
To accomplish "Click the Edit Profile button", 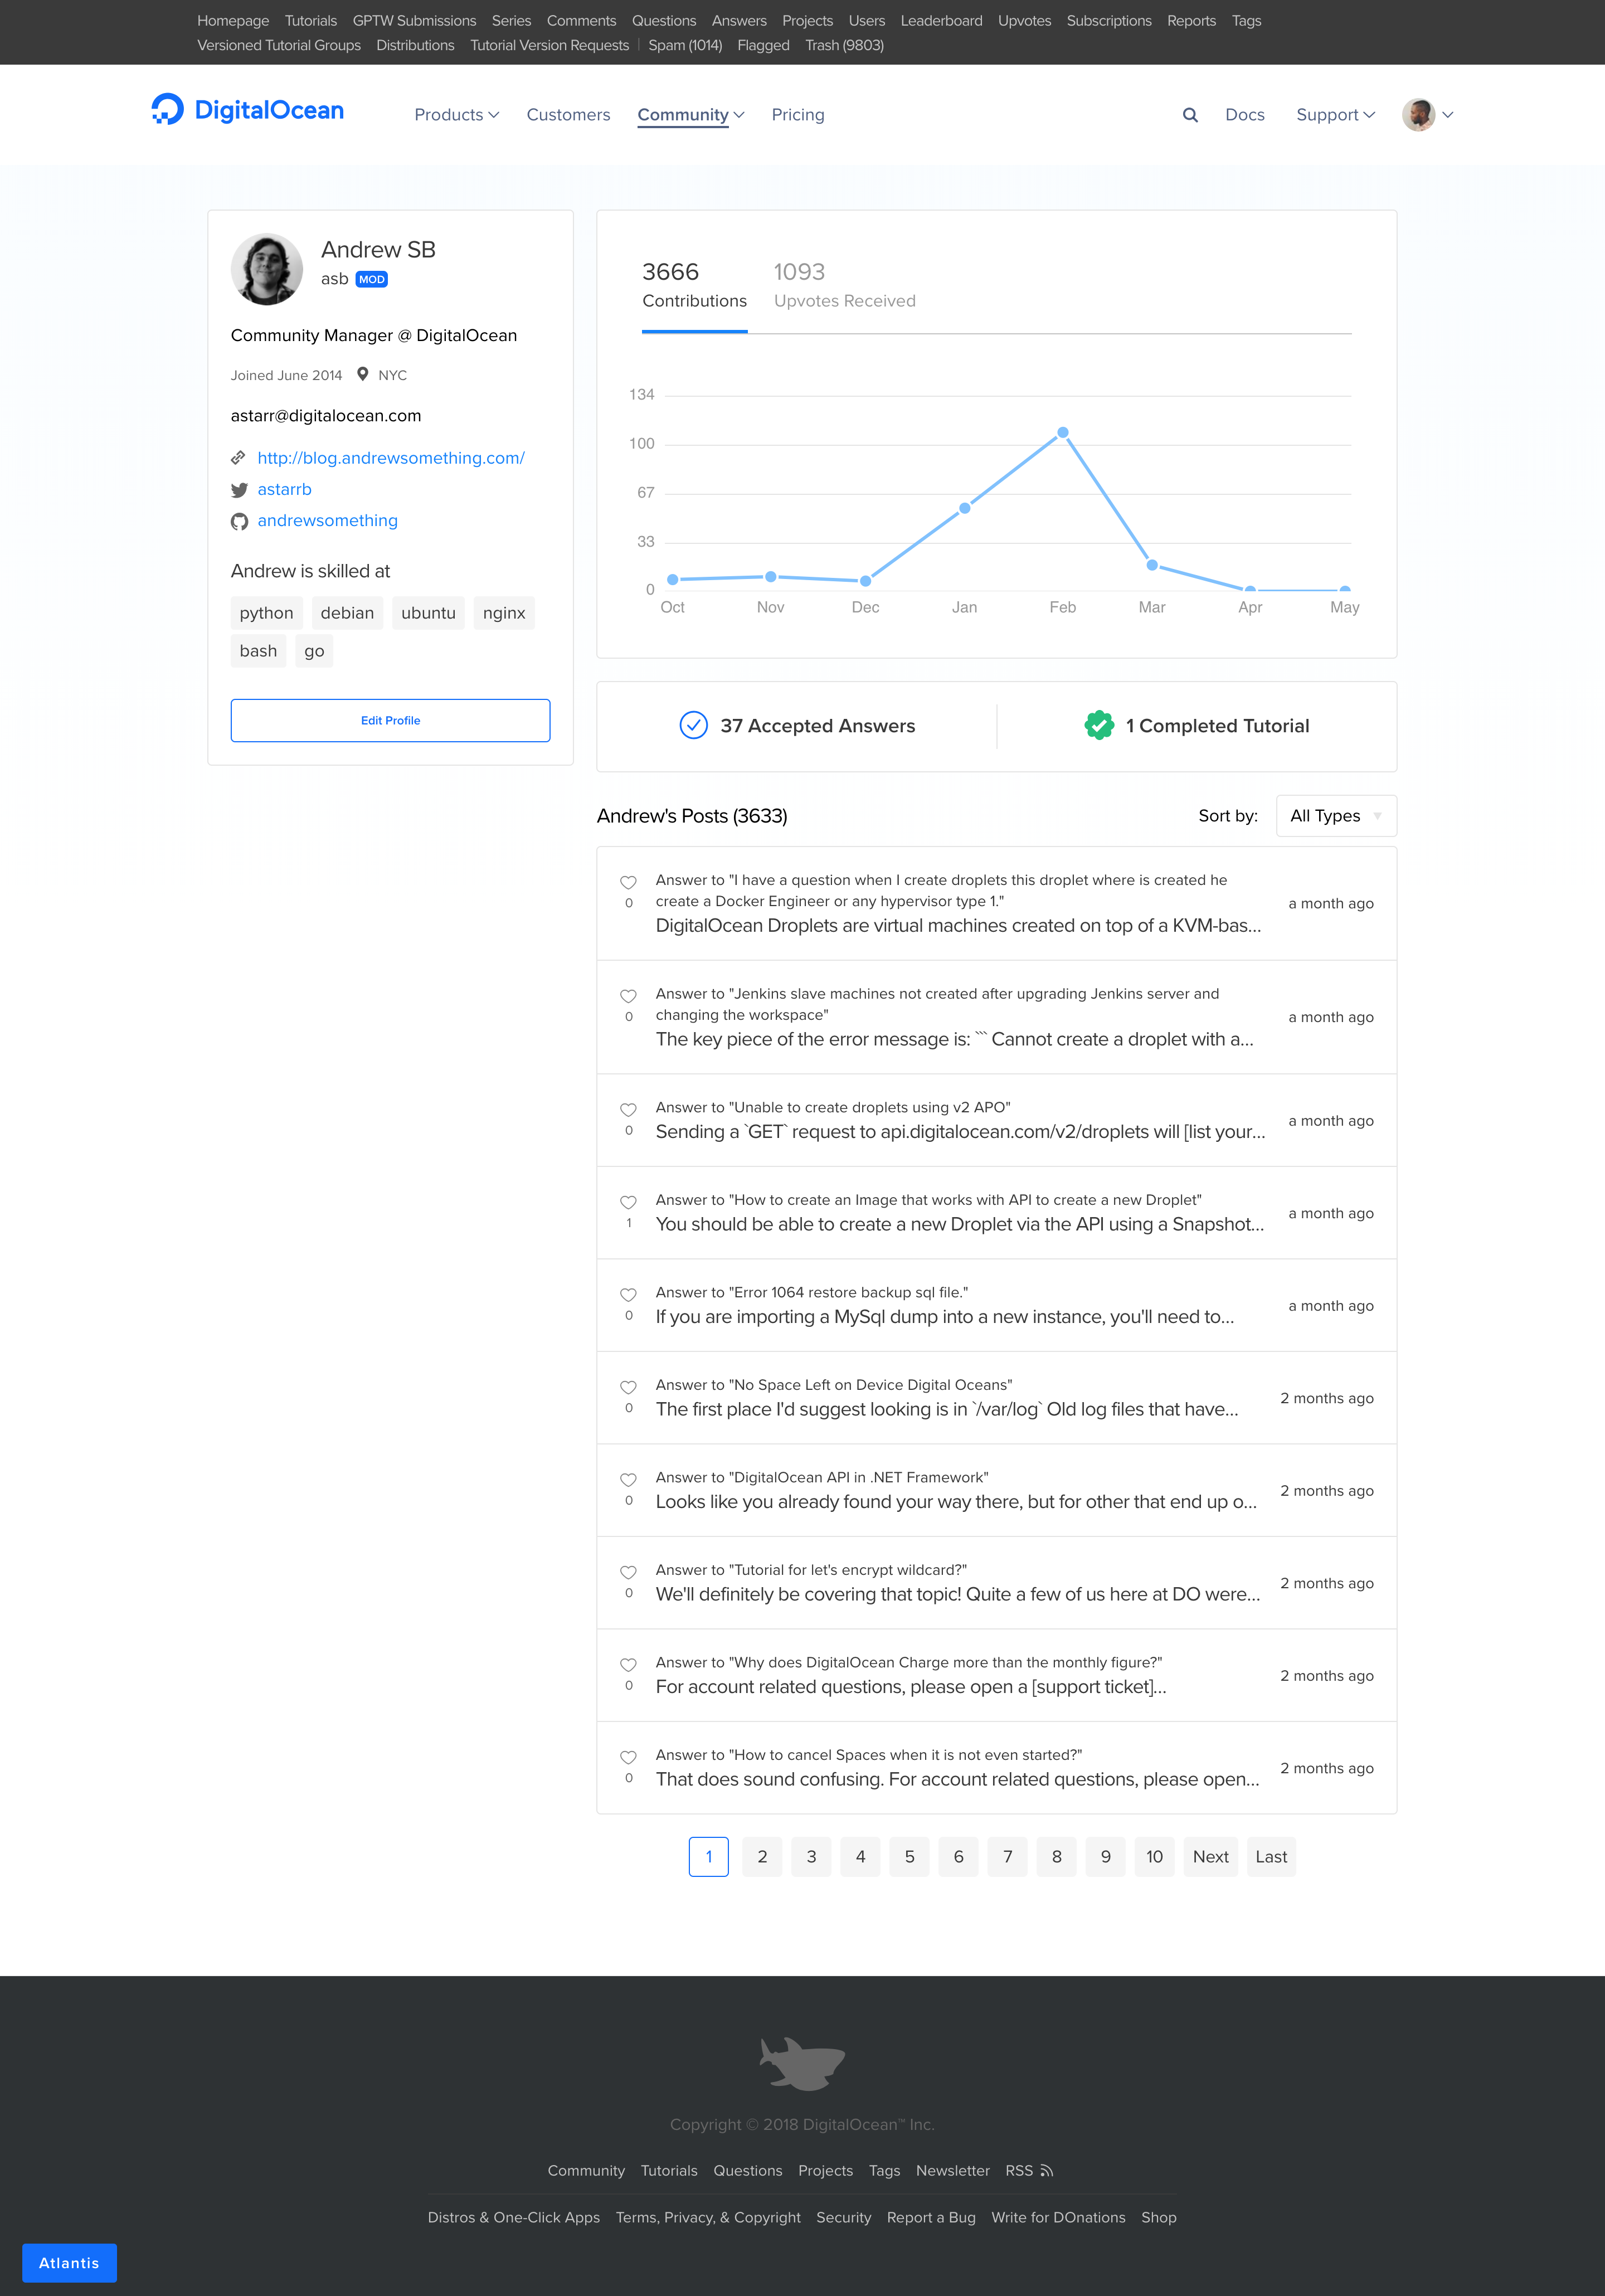I will pos(390,720).
